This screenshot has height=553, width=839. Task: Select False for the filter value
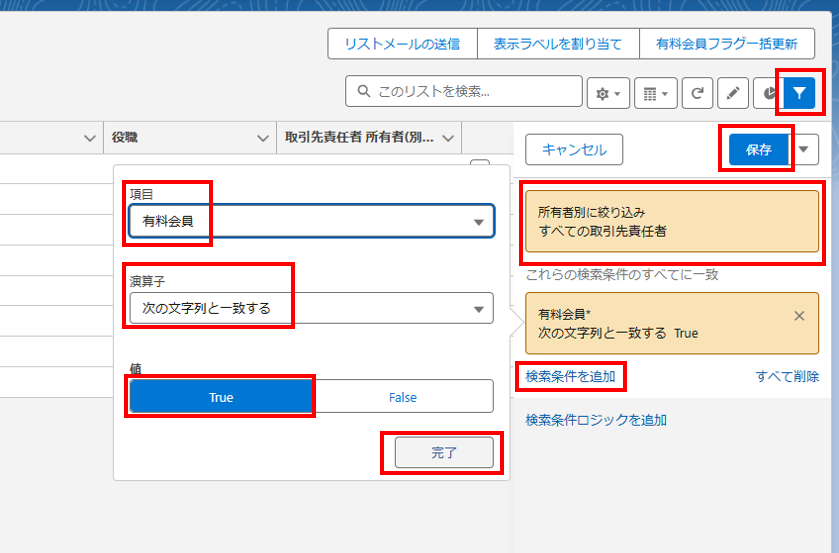[402, 397]
